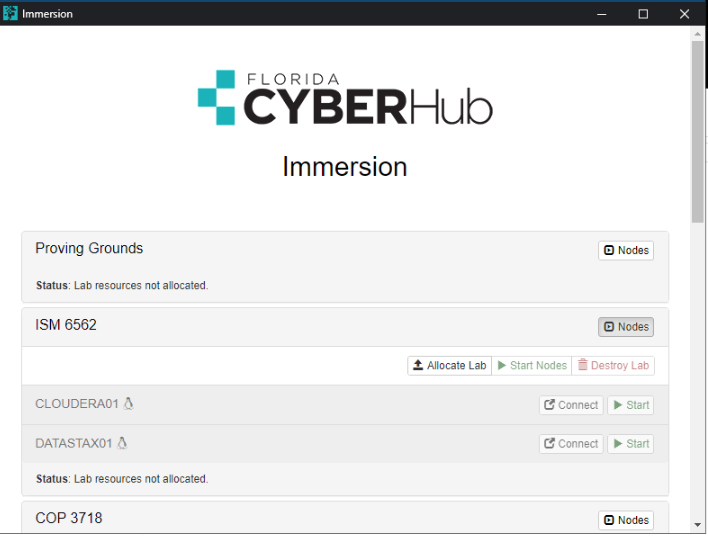Viewport: 708px width, 536px height.
Task: Start the DATASTAX01 node
Action: 631,444
